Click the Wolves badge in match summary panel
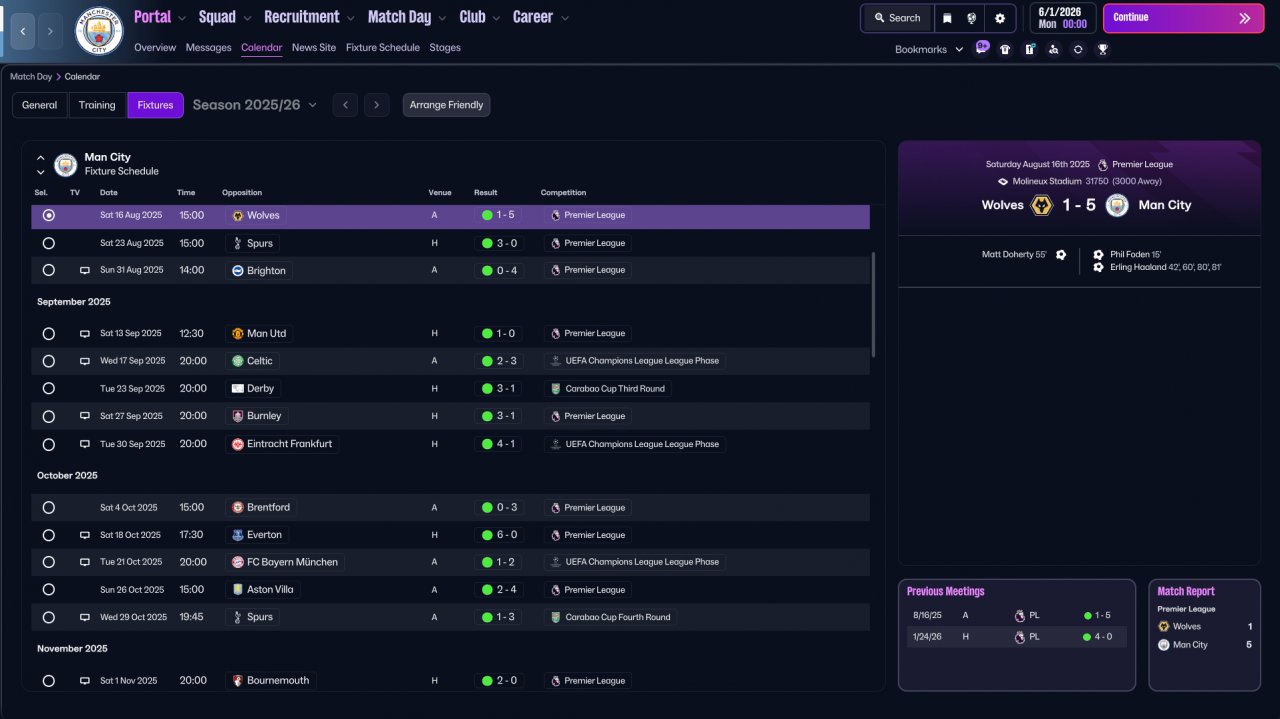This screenshot has width=1280, height=719. (x=1042, y=205)
